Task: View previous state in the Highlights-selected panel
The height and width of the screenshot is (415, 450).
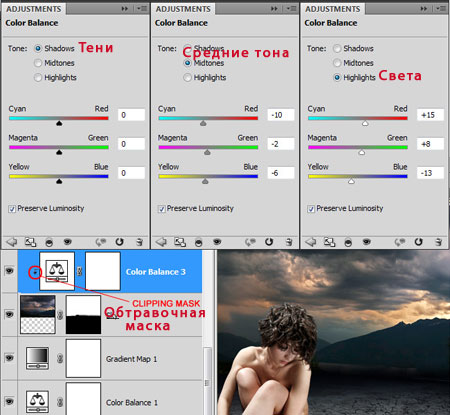Action: [400, 242]
